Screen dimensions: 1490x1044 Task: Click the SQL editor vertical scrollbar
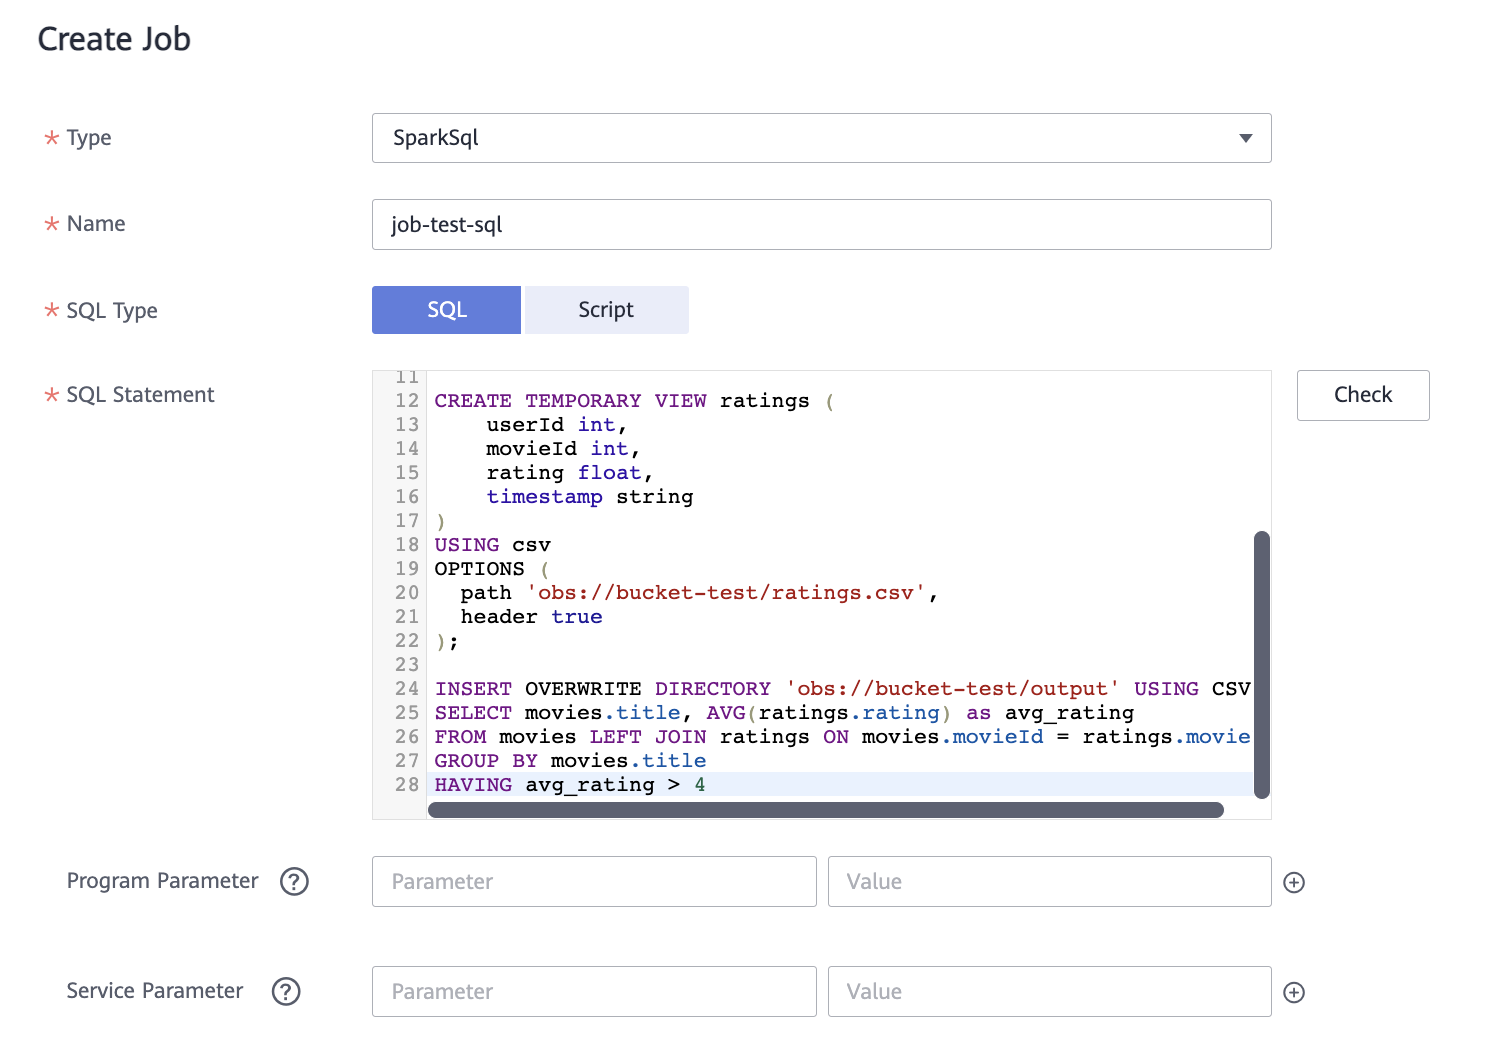pyautogui.click(x=1261, y=664)
